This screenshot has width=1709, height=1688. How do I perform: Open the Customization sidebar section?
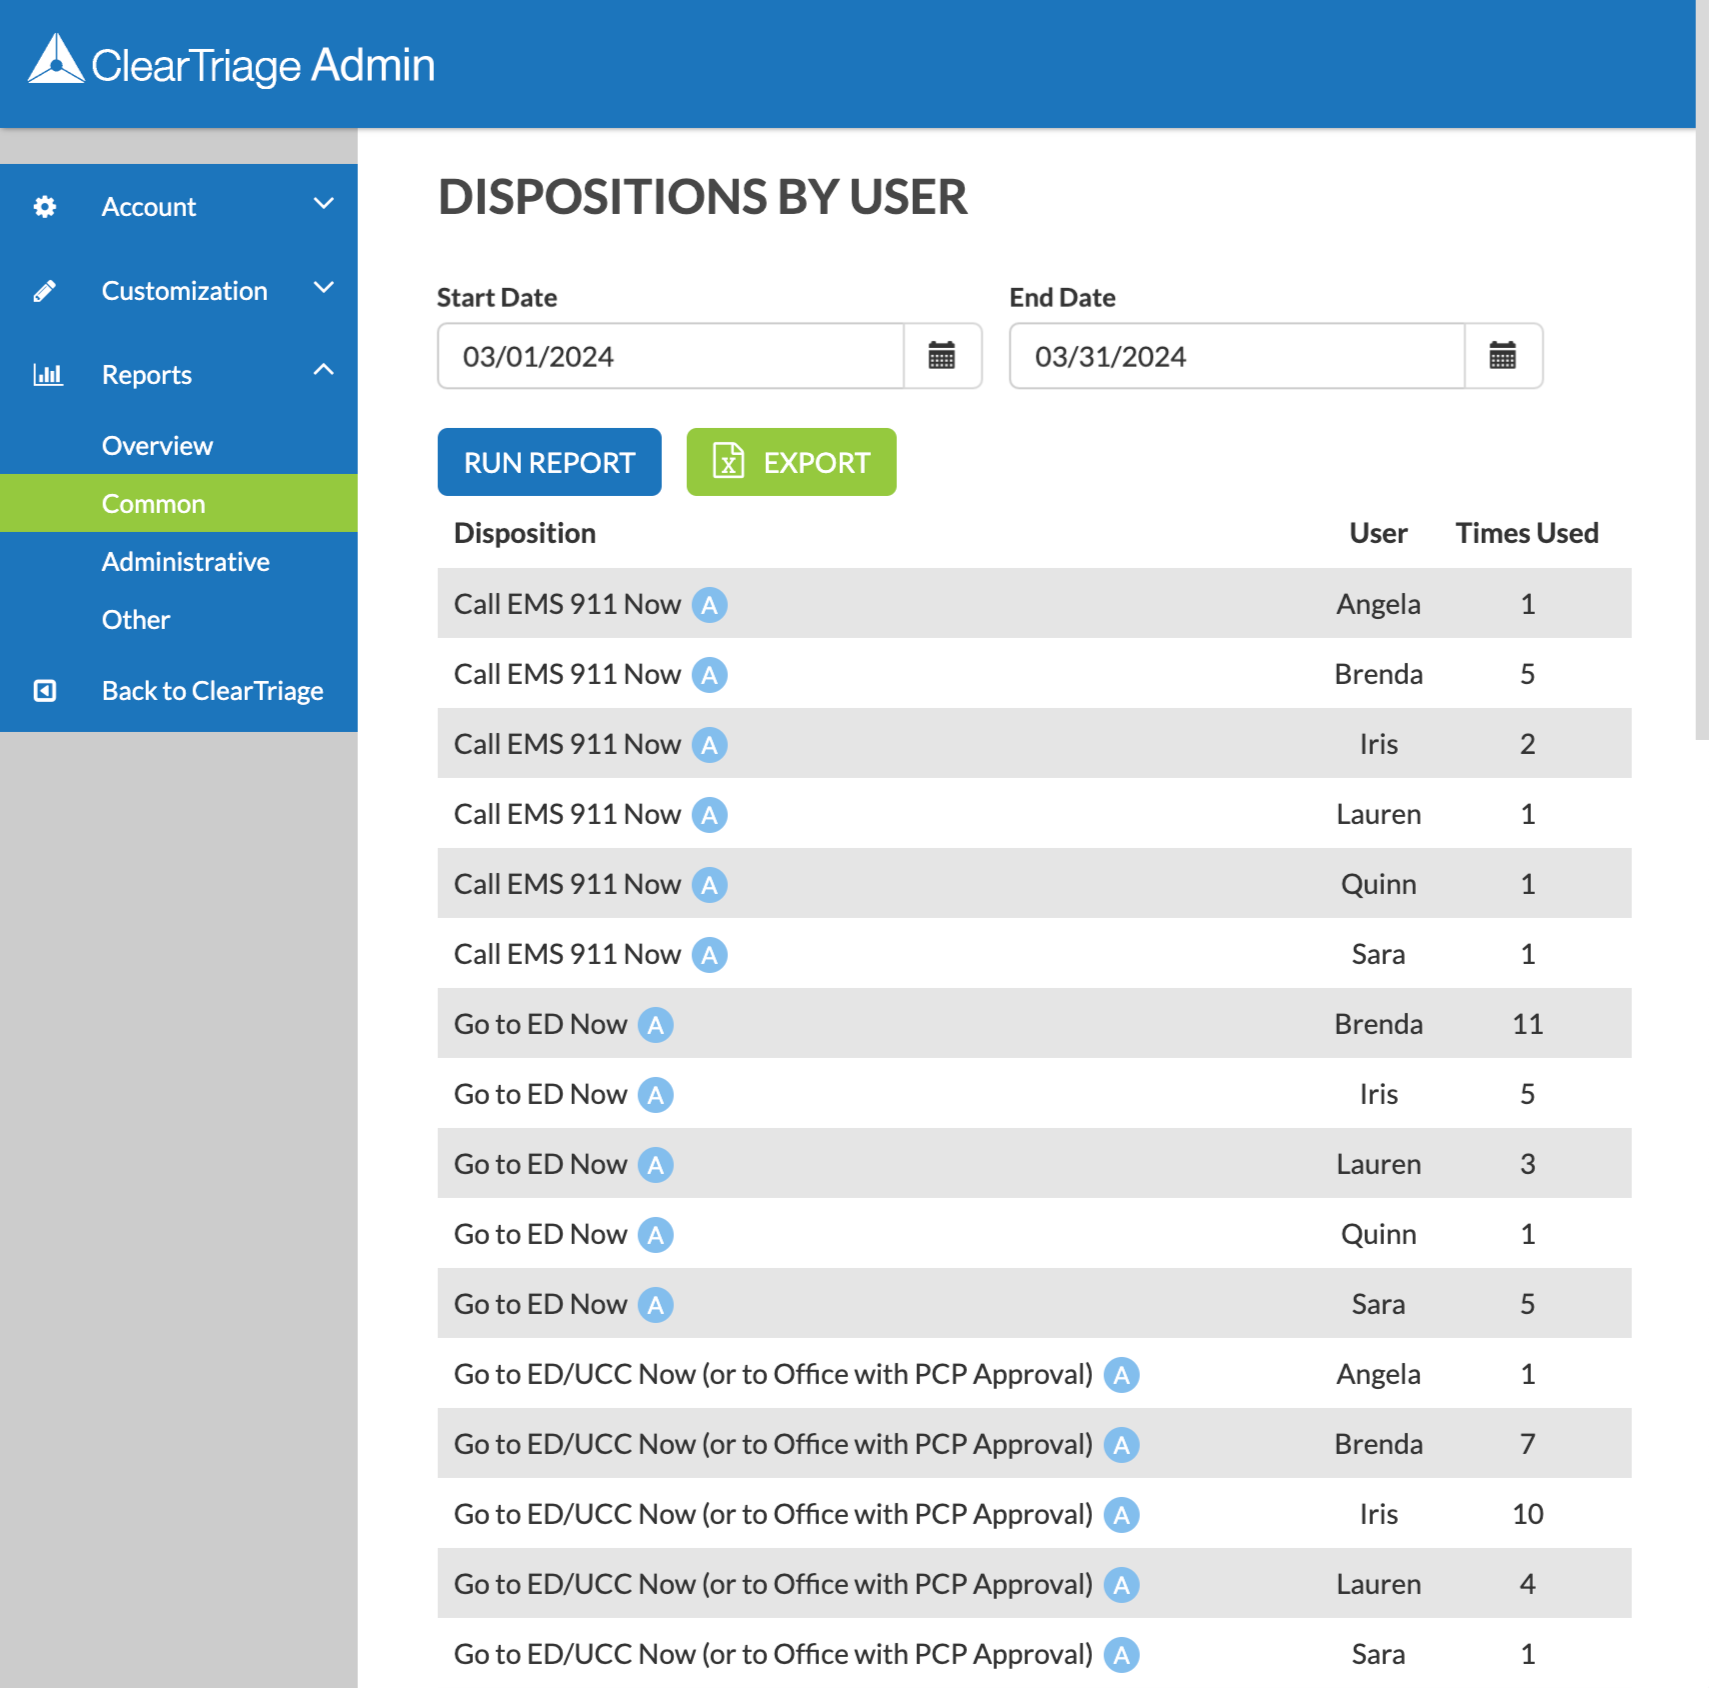(x=179, y=291)
